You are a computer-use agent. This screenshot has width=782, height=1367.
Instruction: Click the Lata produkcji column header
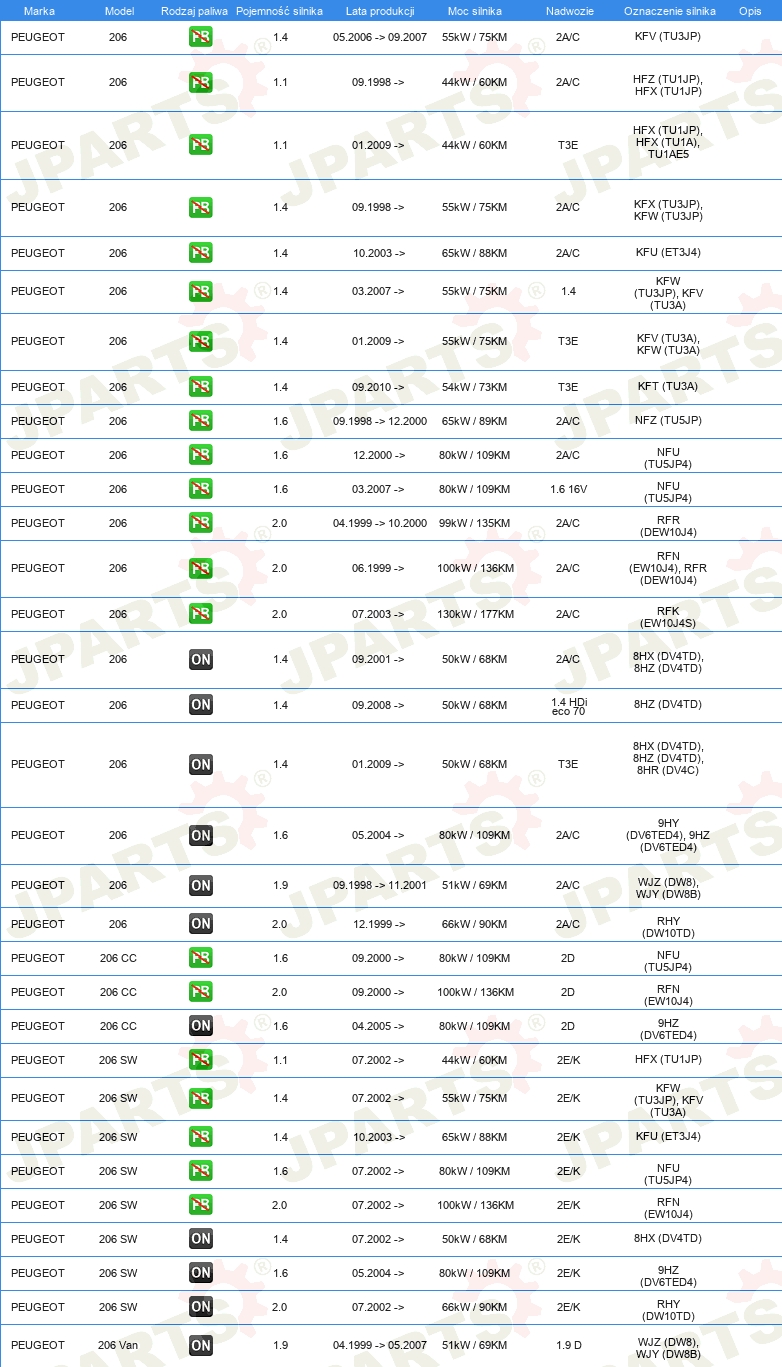pyautogui.click(x=380, y=11)
